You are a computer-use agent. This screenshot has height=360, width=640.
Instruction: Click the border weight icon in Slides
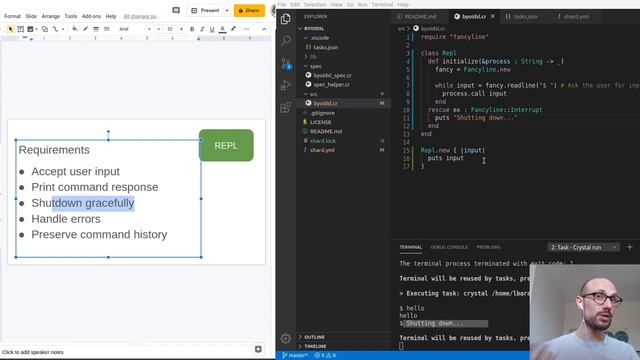[96, 29]
